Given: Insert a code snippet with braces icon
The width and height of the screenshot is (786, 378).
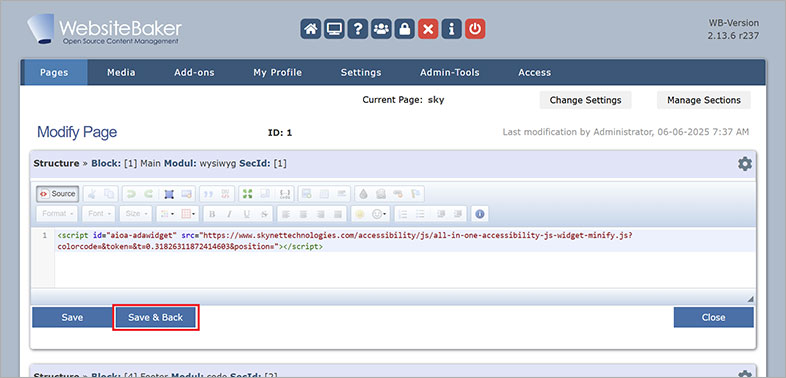Looking at the screenshot, I should (x=285, y=194).
